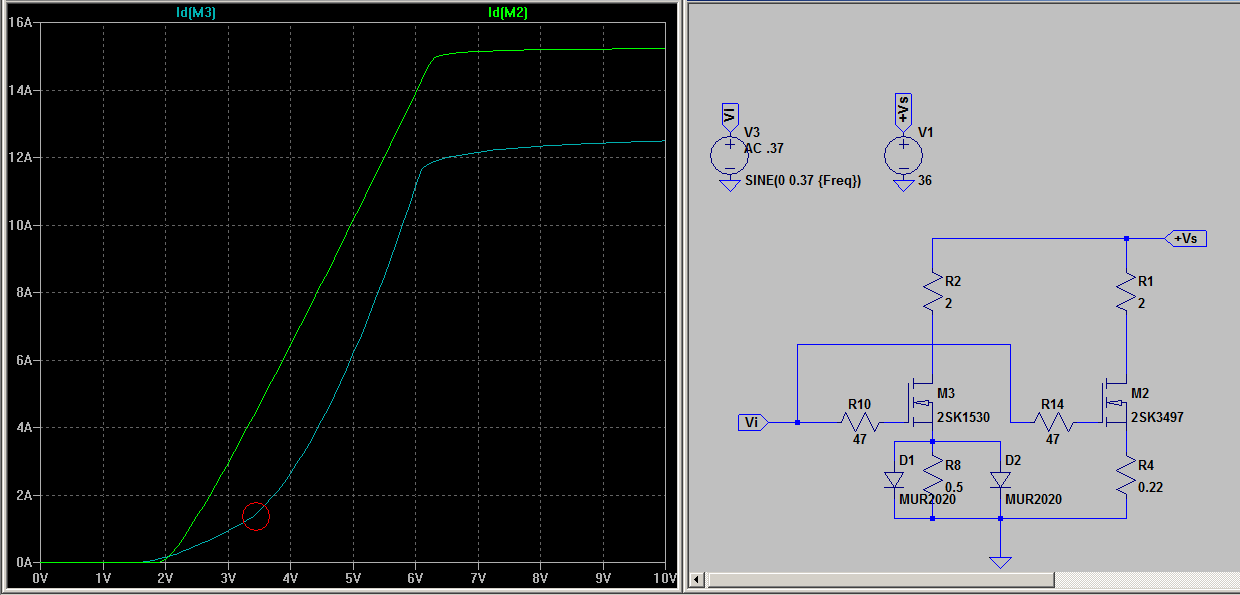Click the V1 voltage source symbol
Screen dimensions: 1240x595
coord(903,155)
